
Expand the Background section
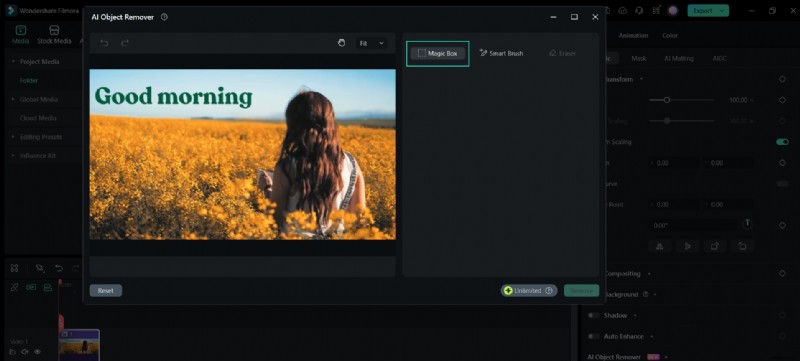coord(655,295)
